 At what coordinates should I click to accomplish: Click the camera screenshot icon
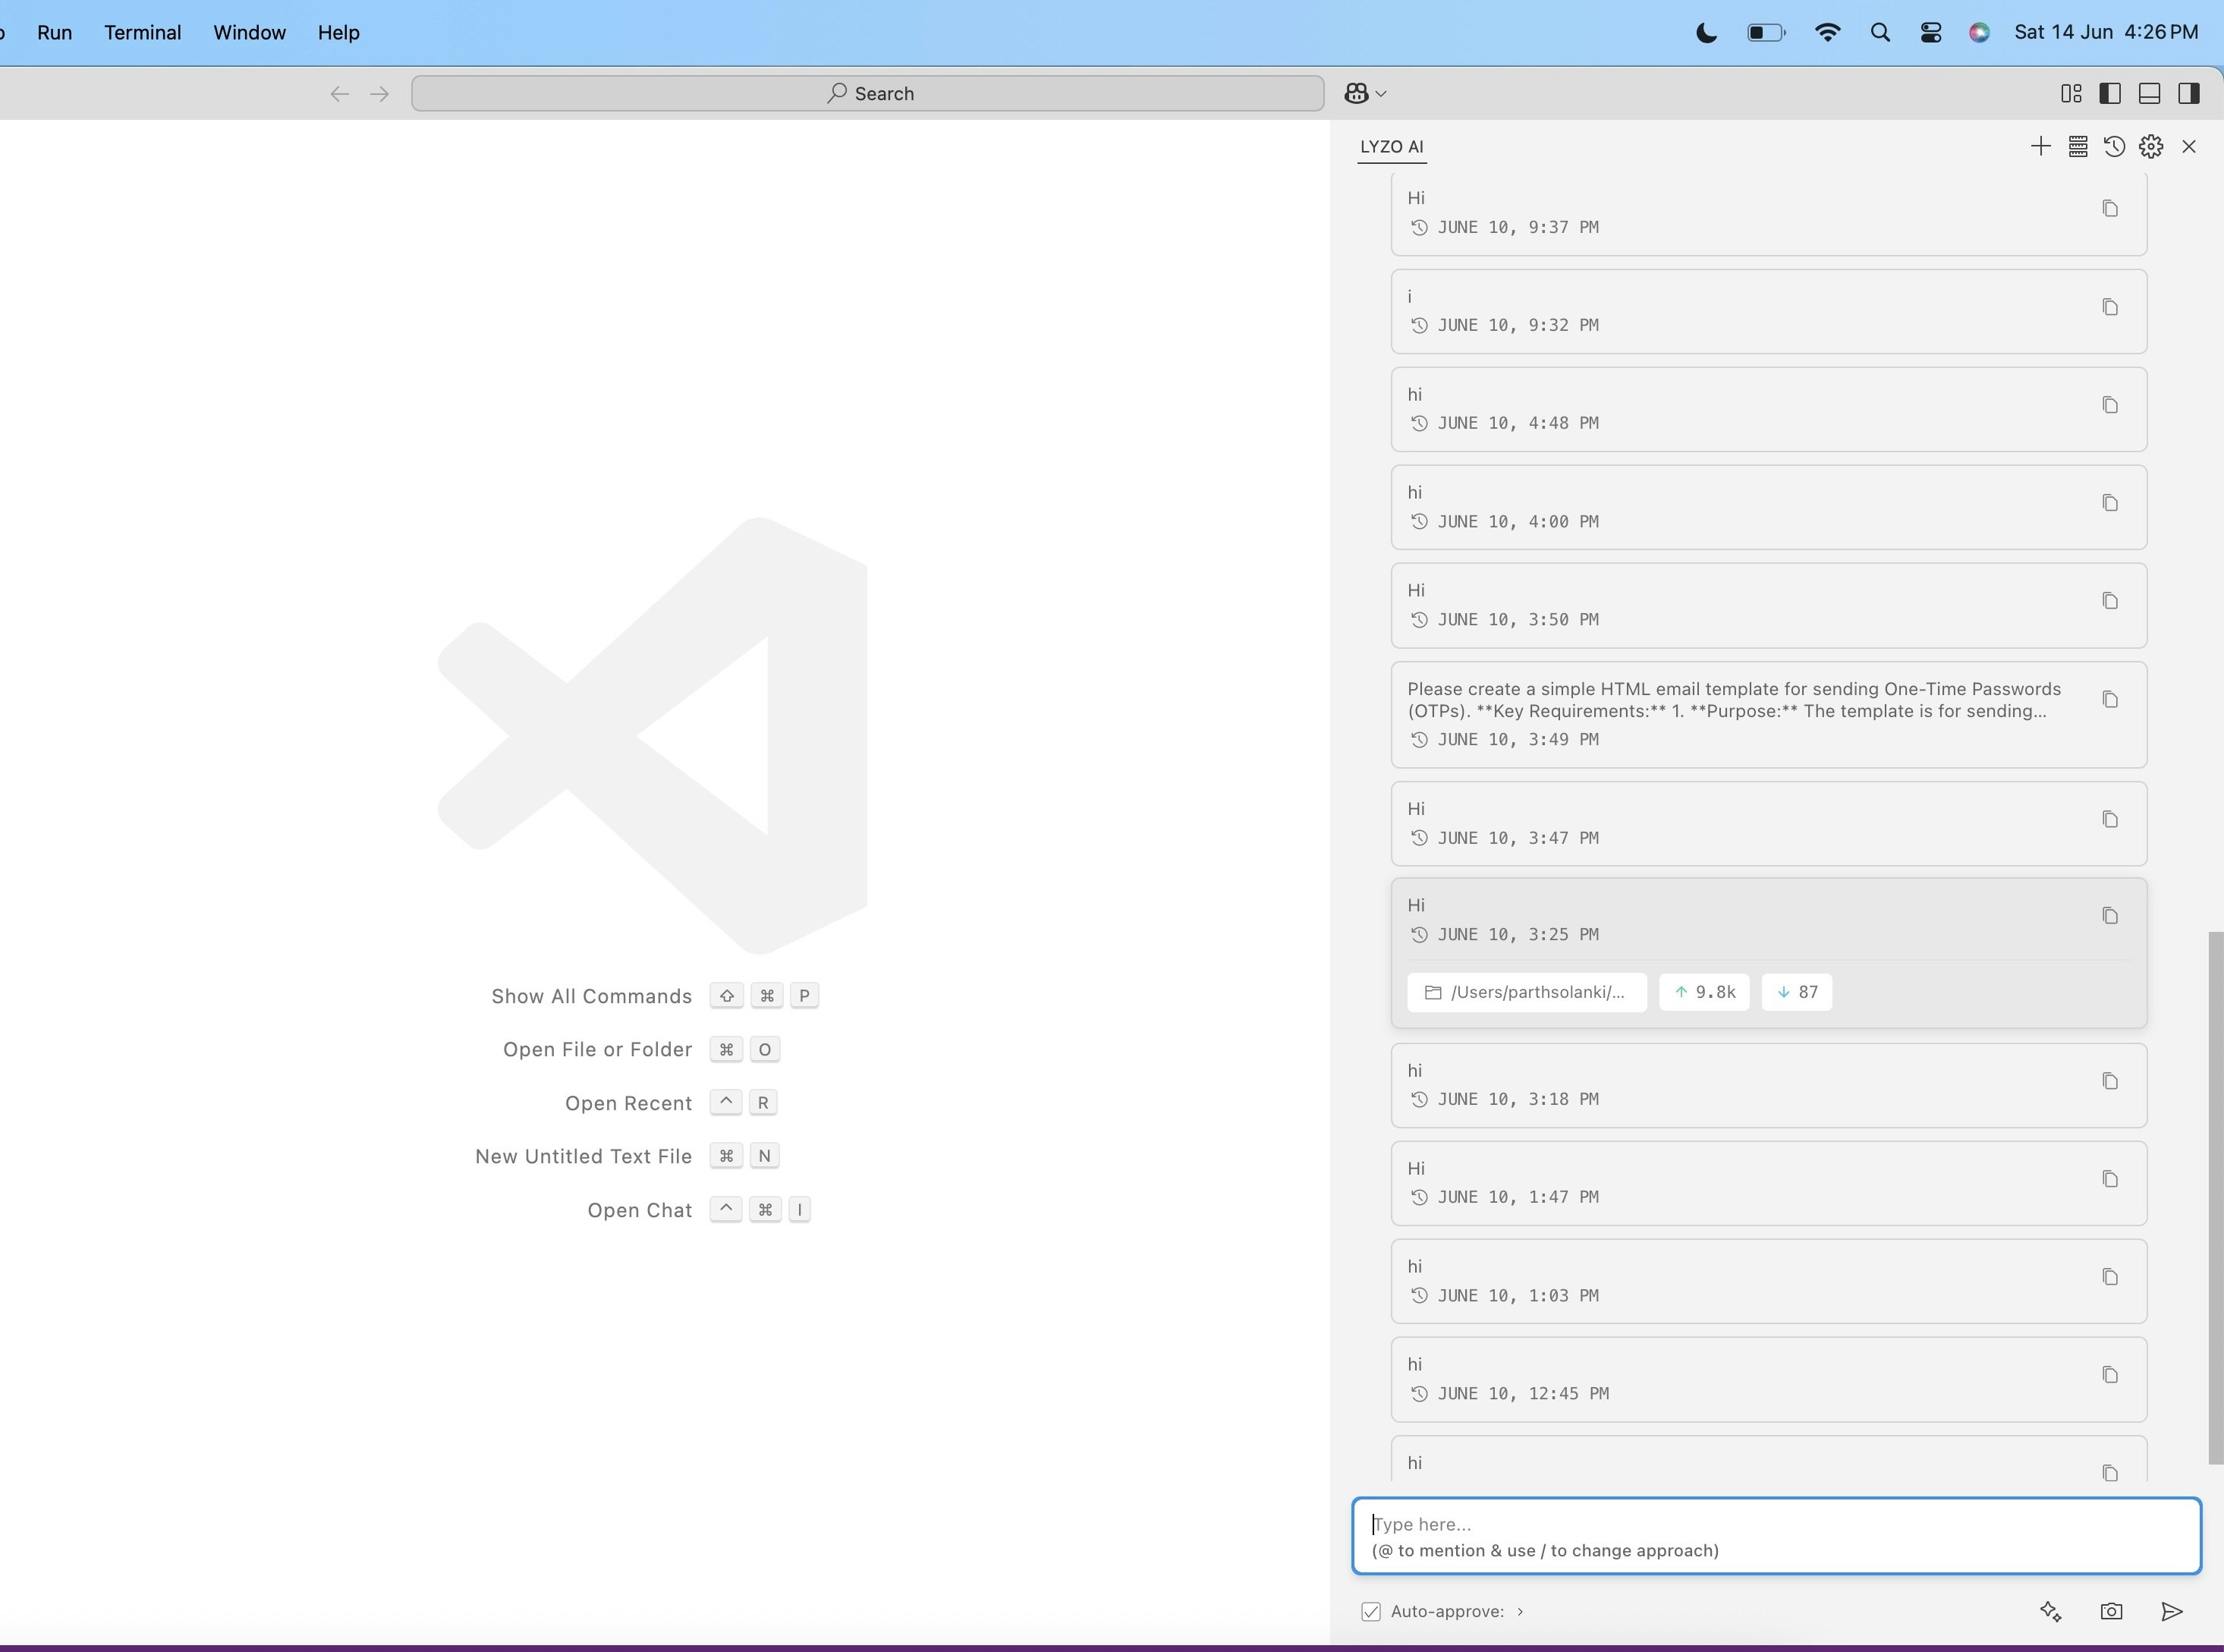[2111, 1611]
